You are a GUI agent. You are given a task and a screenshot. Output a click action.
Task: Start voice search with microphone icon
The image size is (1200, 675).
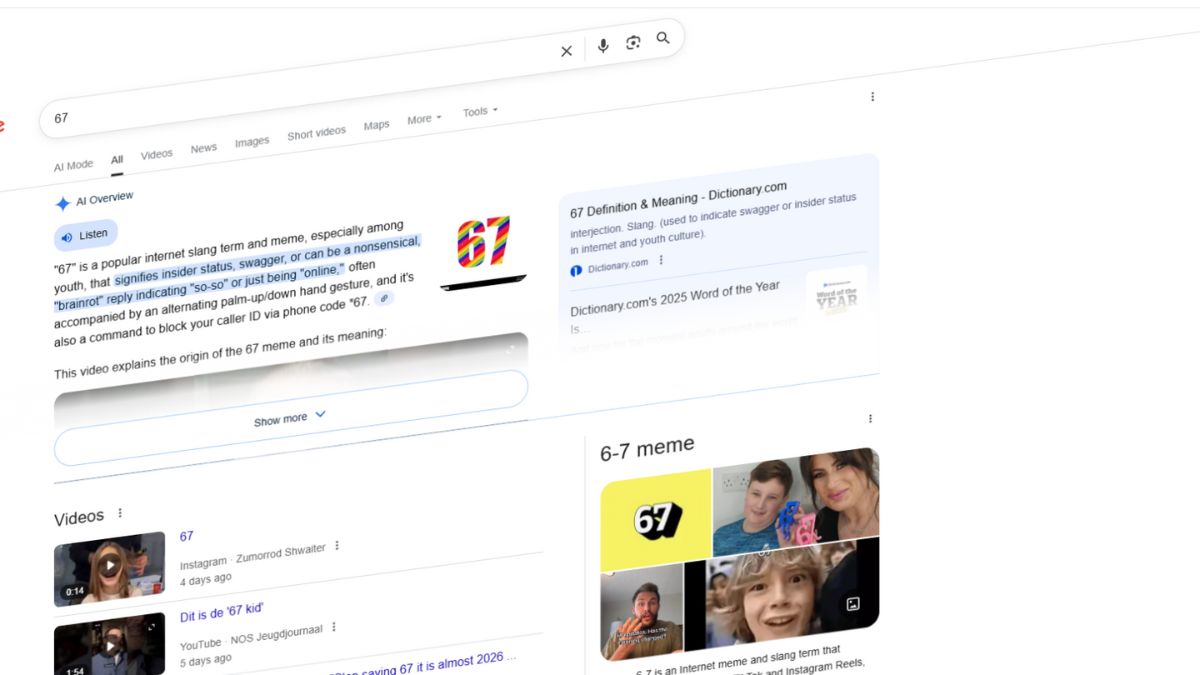(603, 46)
